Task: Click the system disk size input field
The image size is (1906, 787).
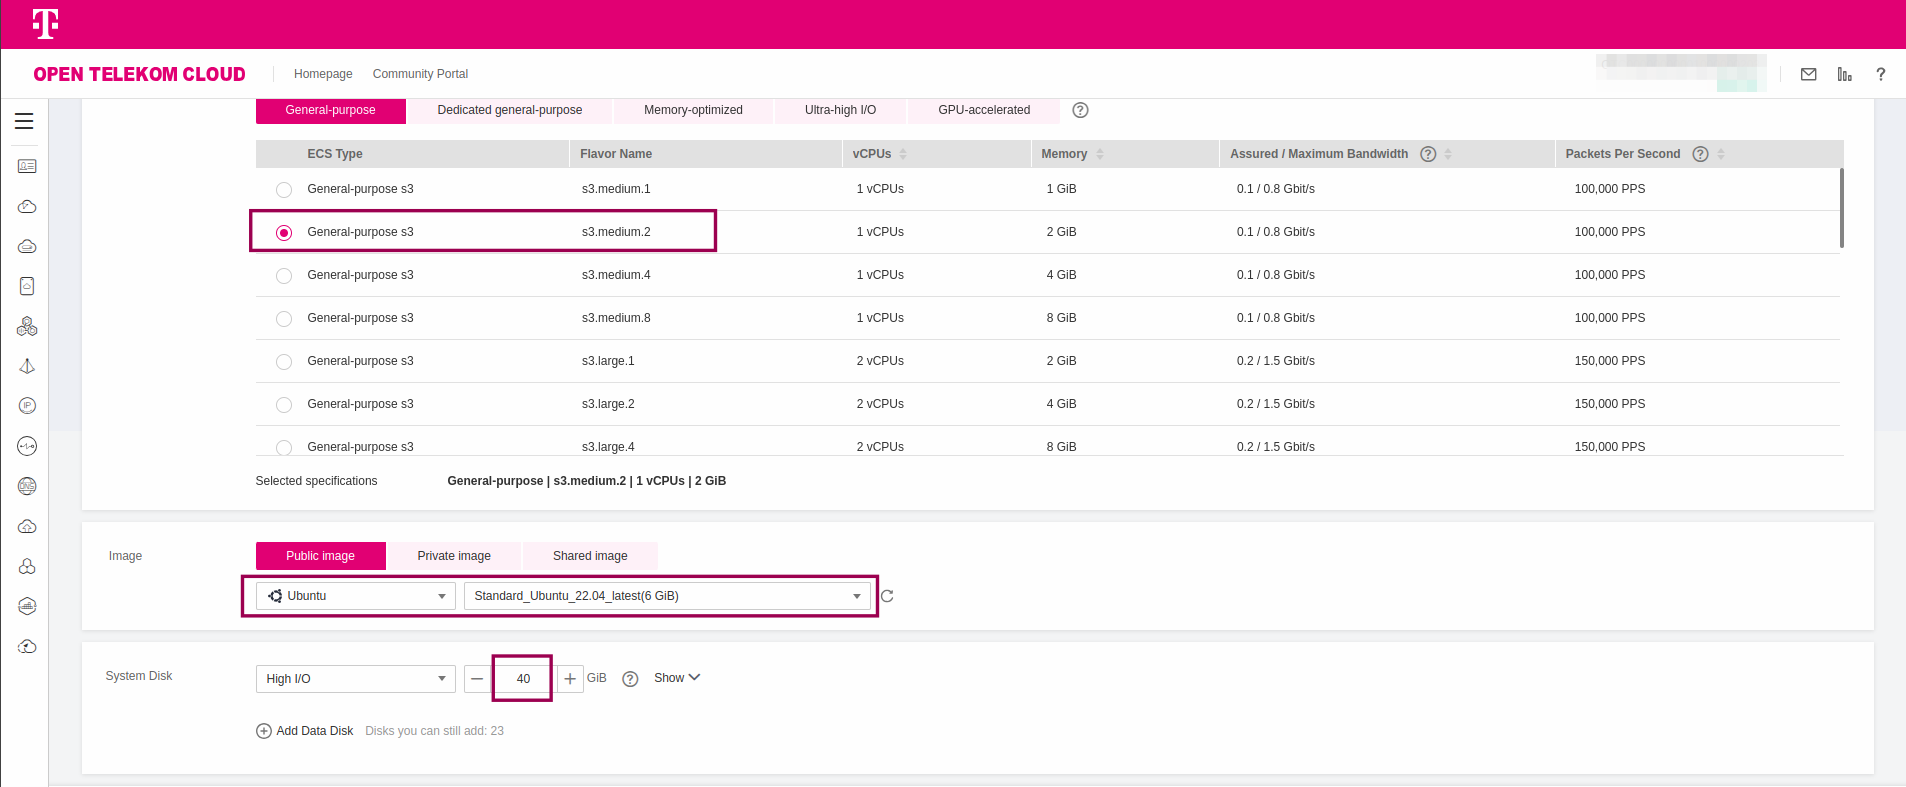Action: pyautogui.click(x=523, y=679)
